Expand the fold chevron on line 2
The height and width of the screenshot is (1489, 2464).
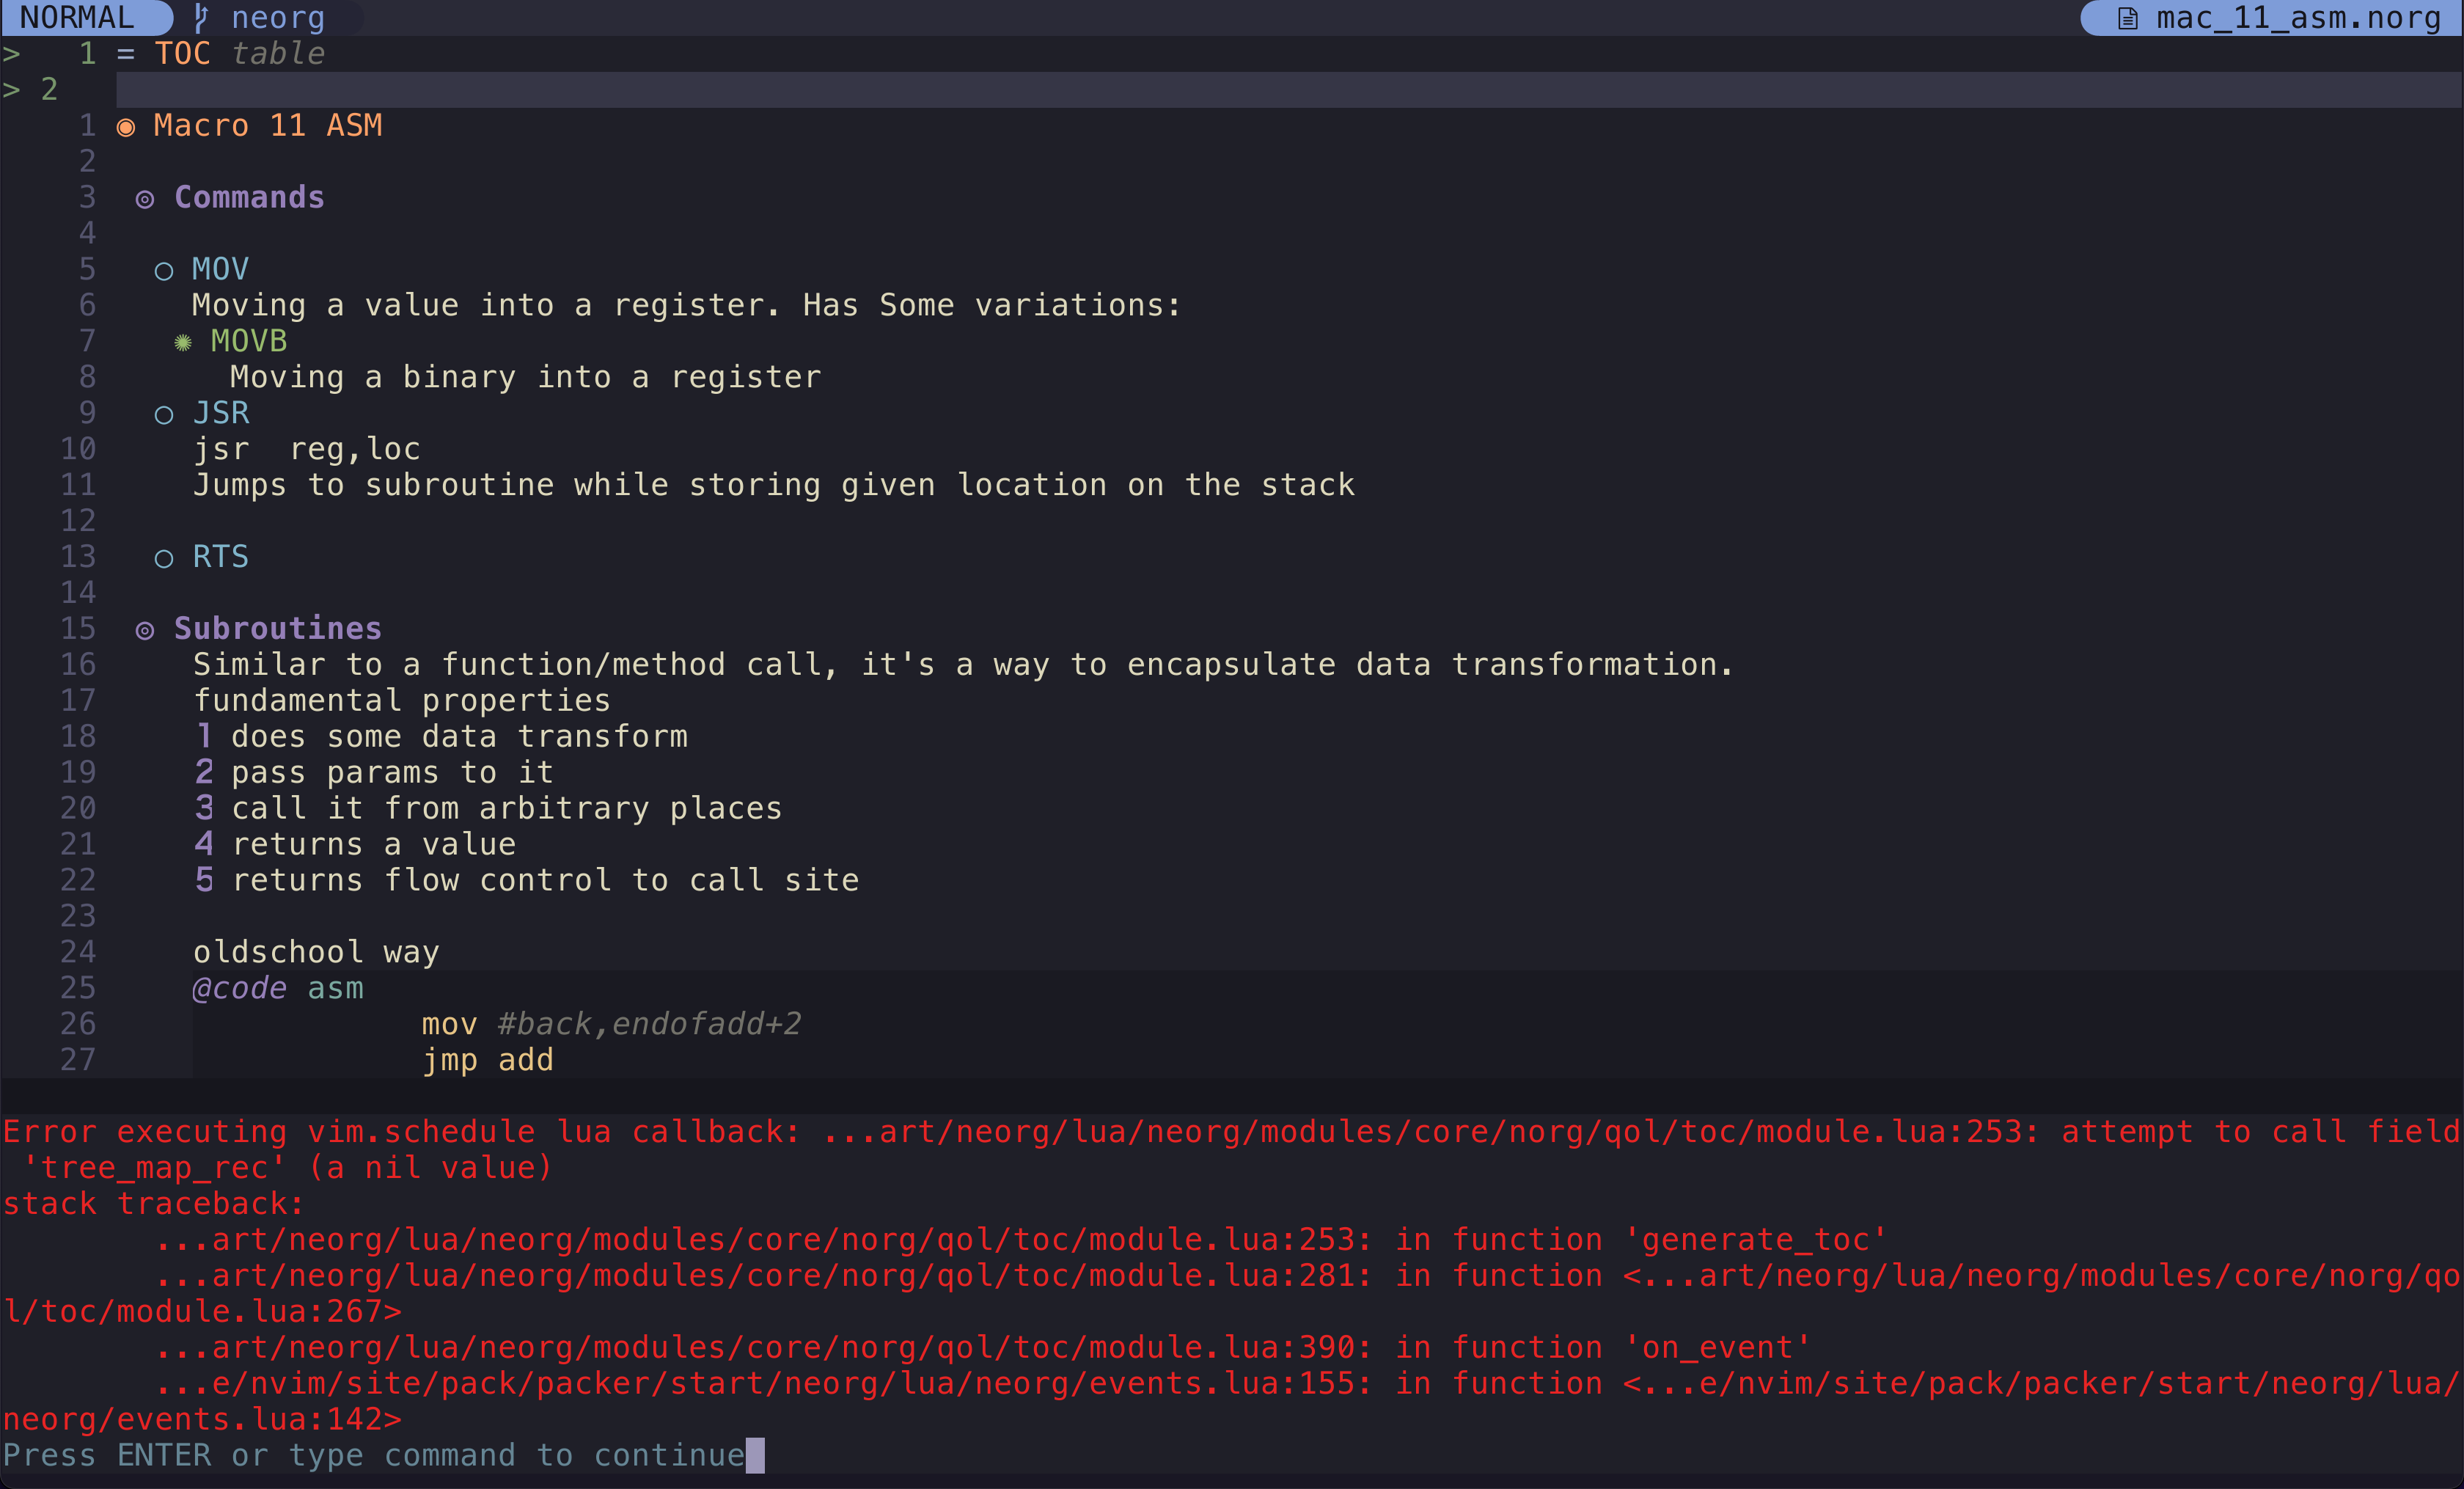[x=11, y=89]
